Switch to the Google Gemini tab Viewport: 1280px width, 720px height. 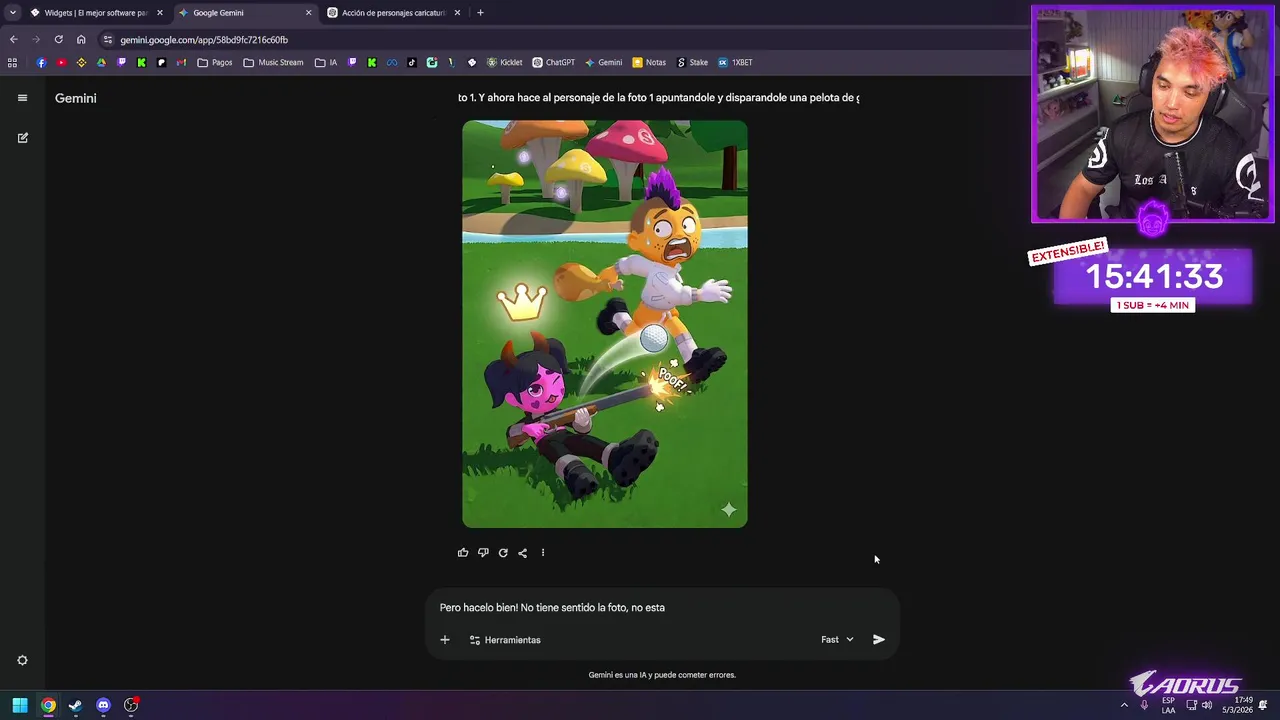[245, 13]
